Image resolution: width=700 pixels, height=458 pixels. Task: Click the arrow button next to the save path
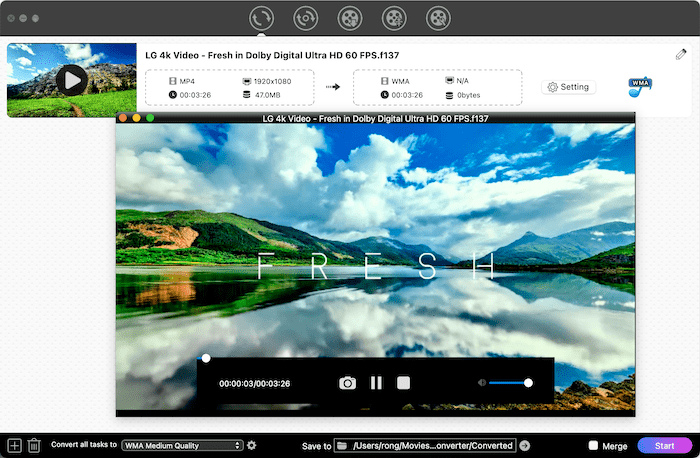(525, 445)
